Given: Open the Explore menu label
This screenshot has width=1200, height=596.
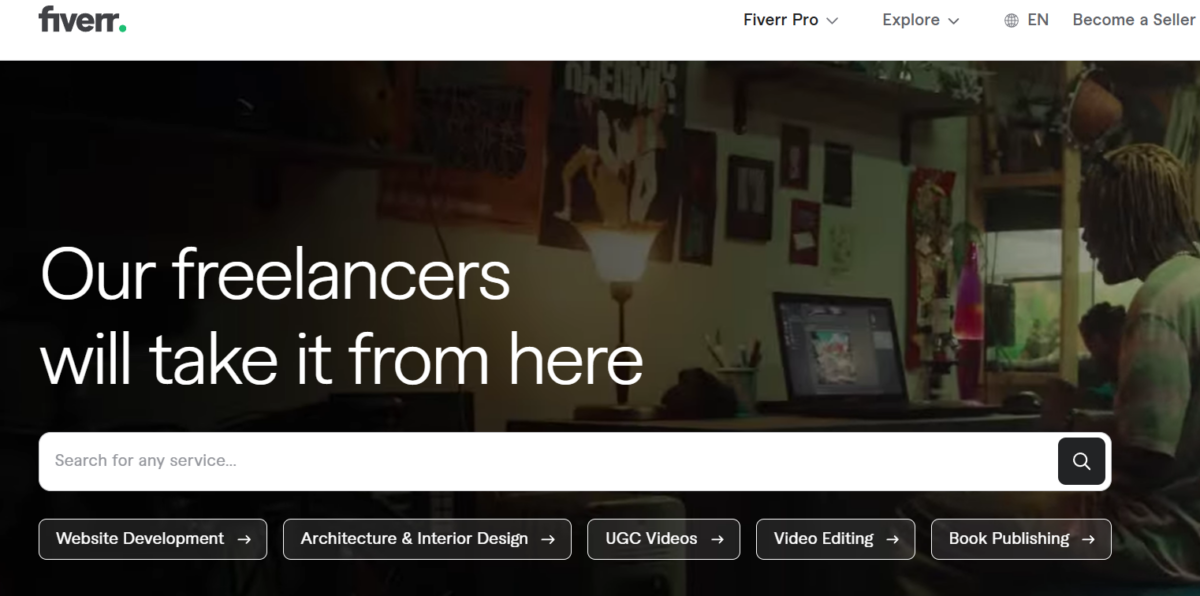Looking at the screenshot, I should (910, 20).
